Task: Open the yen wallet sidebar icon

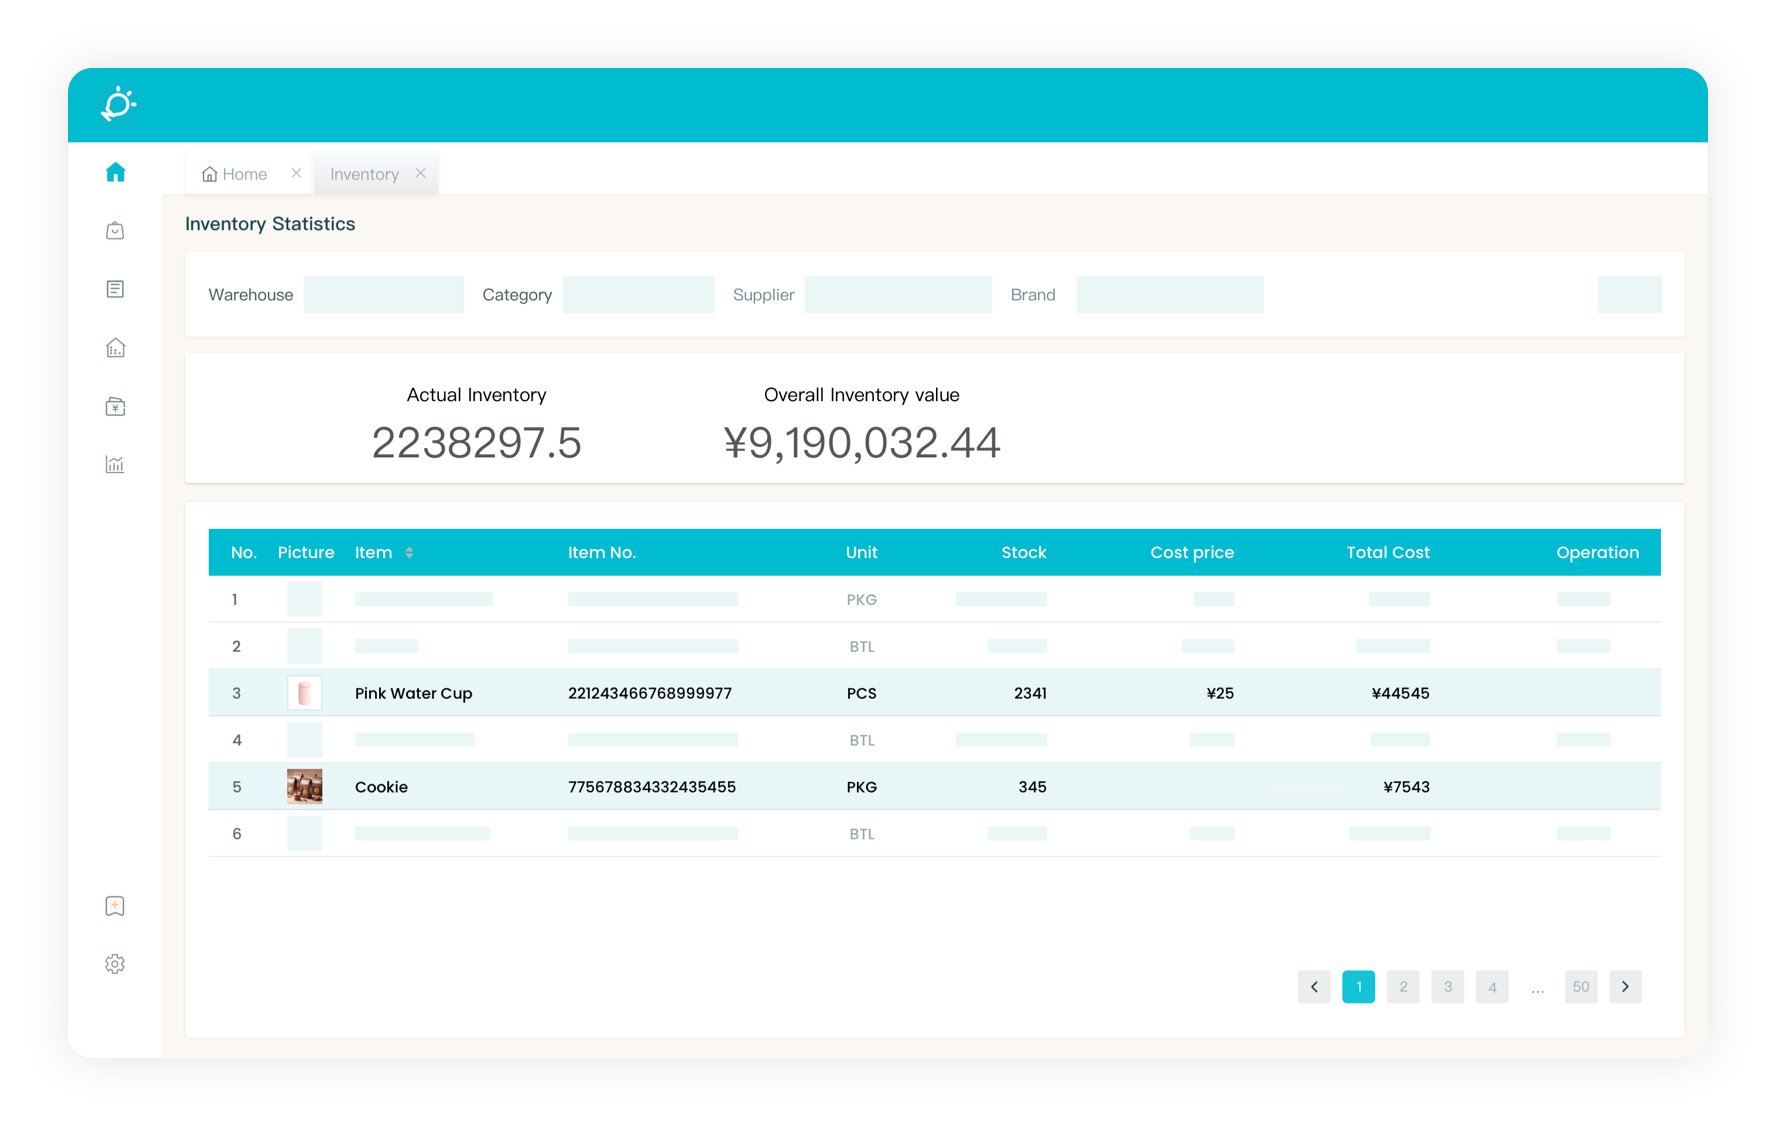Action: pyautogui.click(x=116, y=406)
